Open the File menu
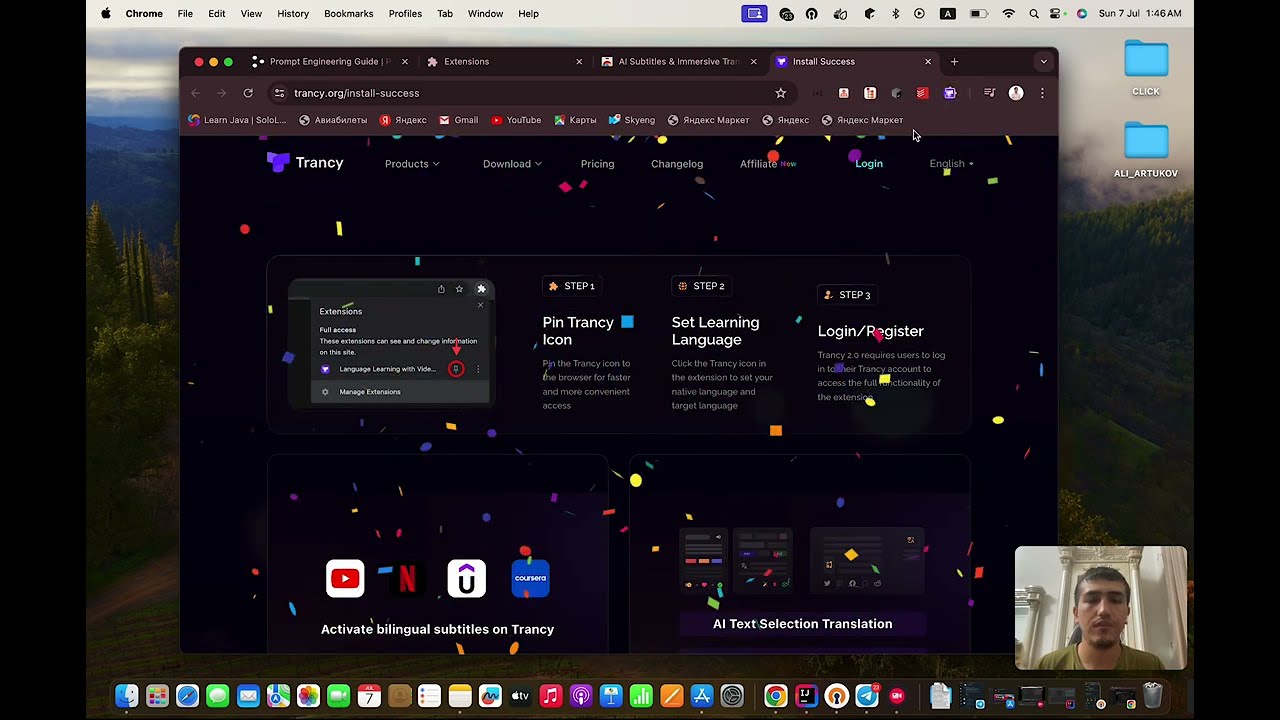The image size is (1280, 720). pos(185,14)
